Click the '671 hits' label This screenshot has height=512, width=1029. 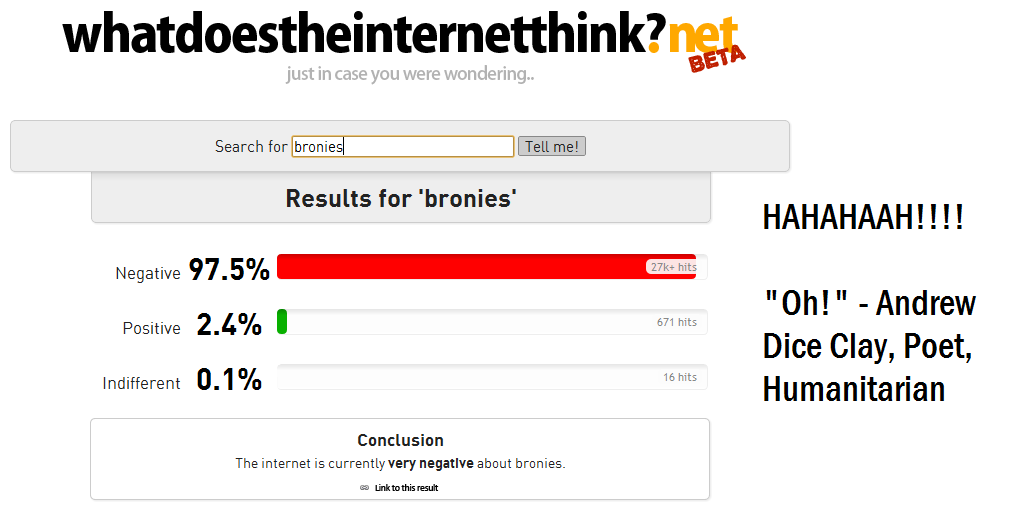677,322
